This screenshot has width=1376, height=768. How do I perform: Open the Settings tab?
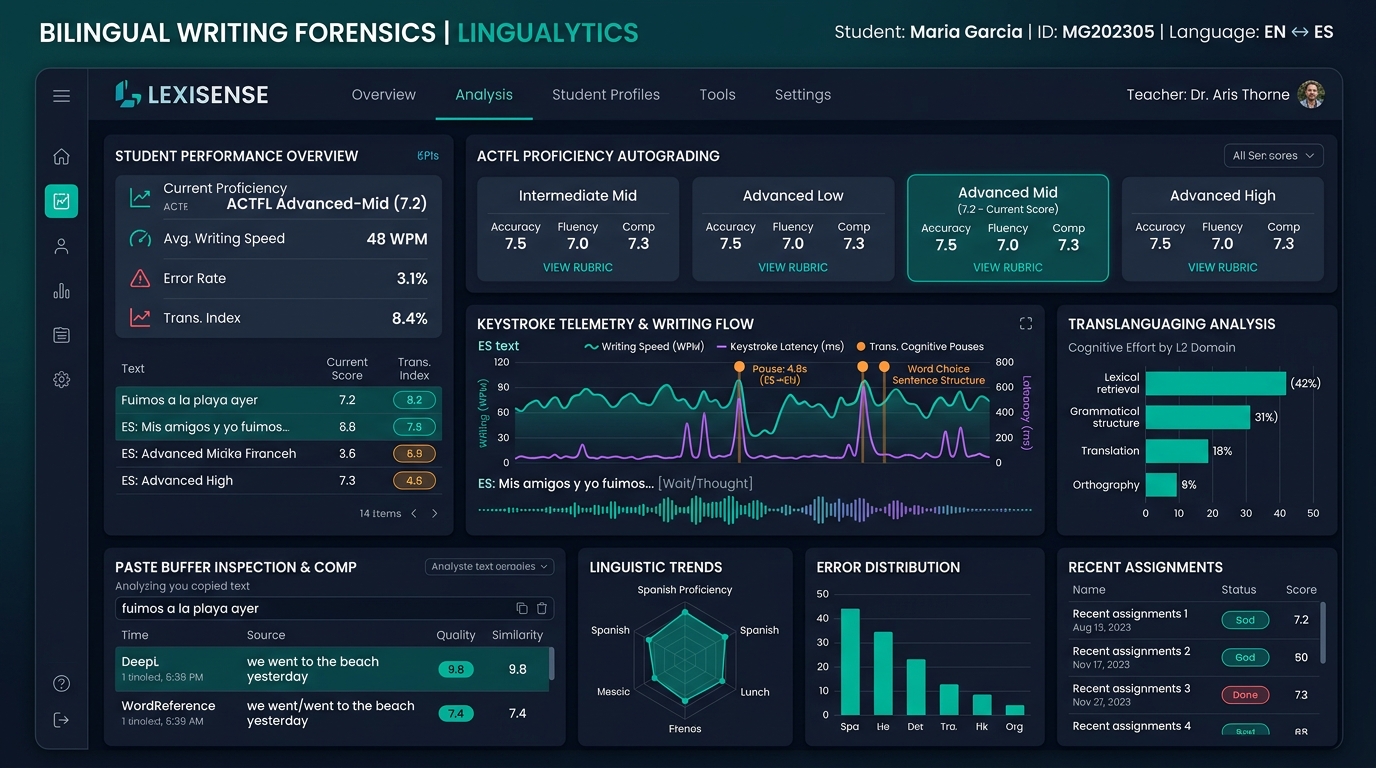pos(803,95)
